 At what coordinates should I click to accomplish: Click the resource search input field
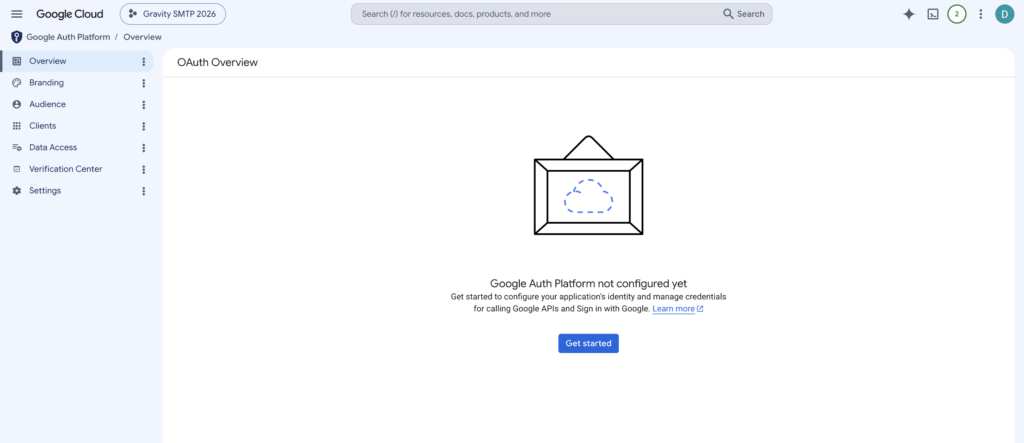536,14
